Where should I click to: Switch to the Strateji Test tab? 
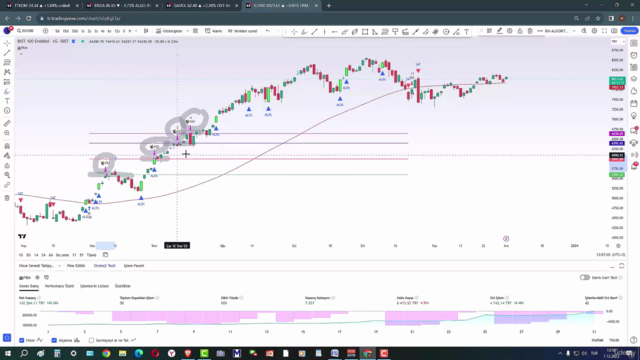(x=104, y=266)
